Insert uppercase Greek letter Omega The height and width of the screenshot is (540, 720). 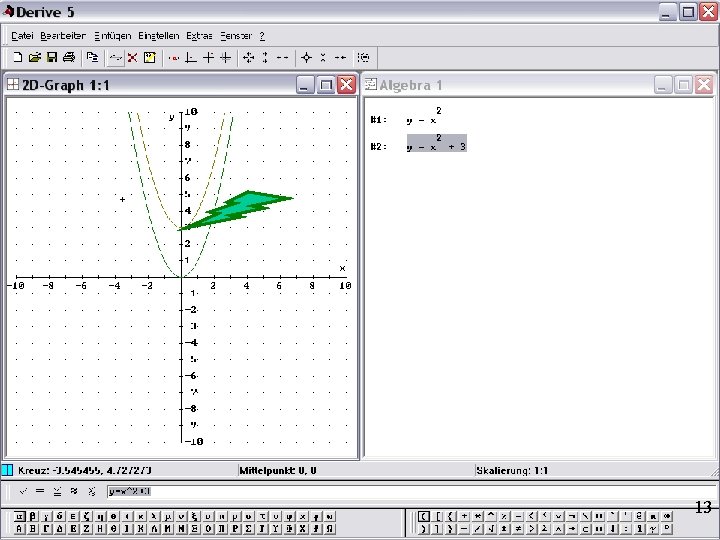(329, 529)
